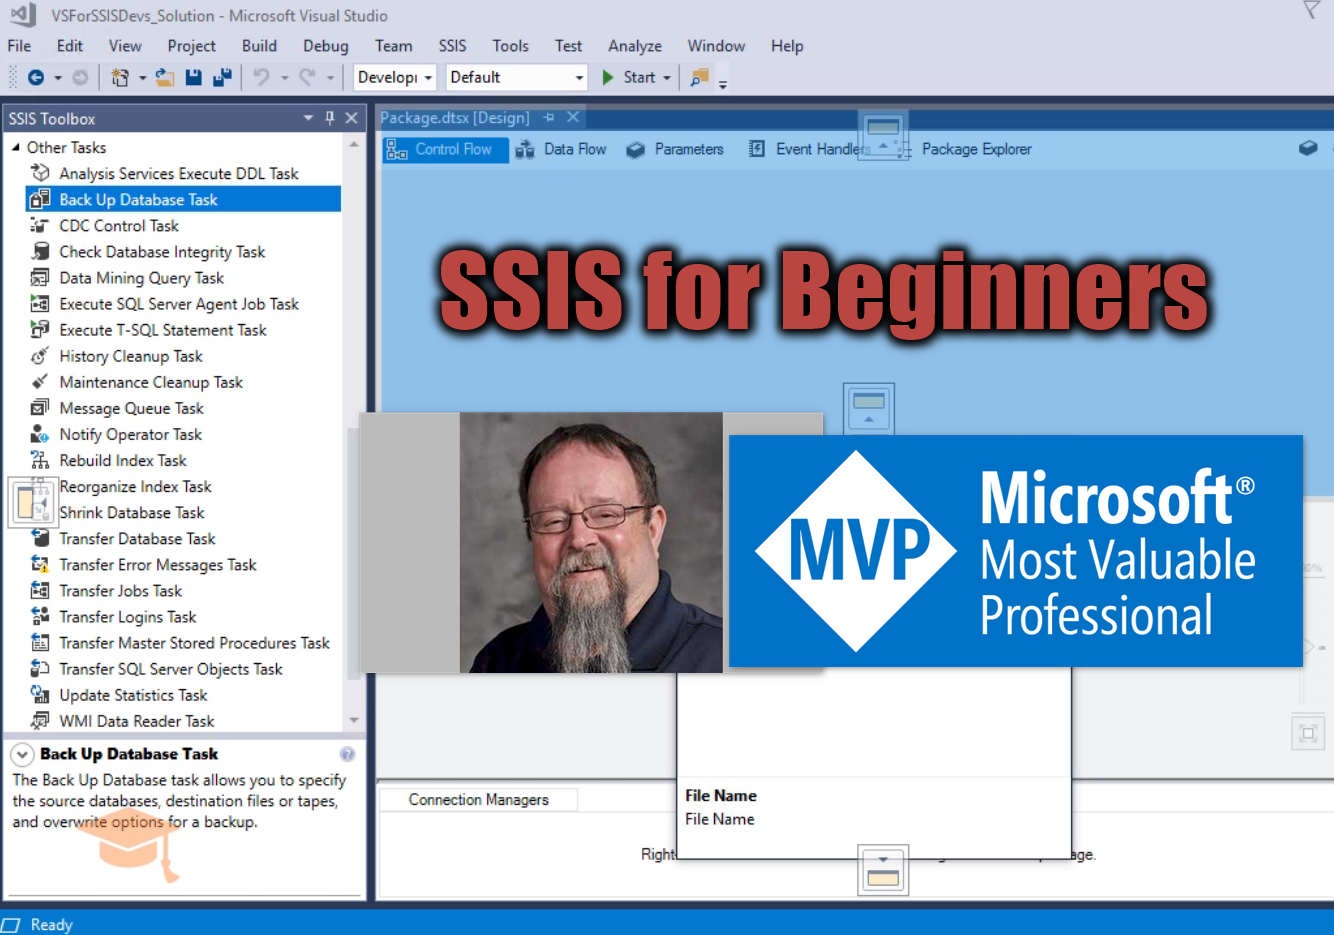Select Reorganize Index Task in the toolbox

coord(135,486)
